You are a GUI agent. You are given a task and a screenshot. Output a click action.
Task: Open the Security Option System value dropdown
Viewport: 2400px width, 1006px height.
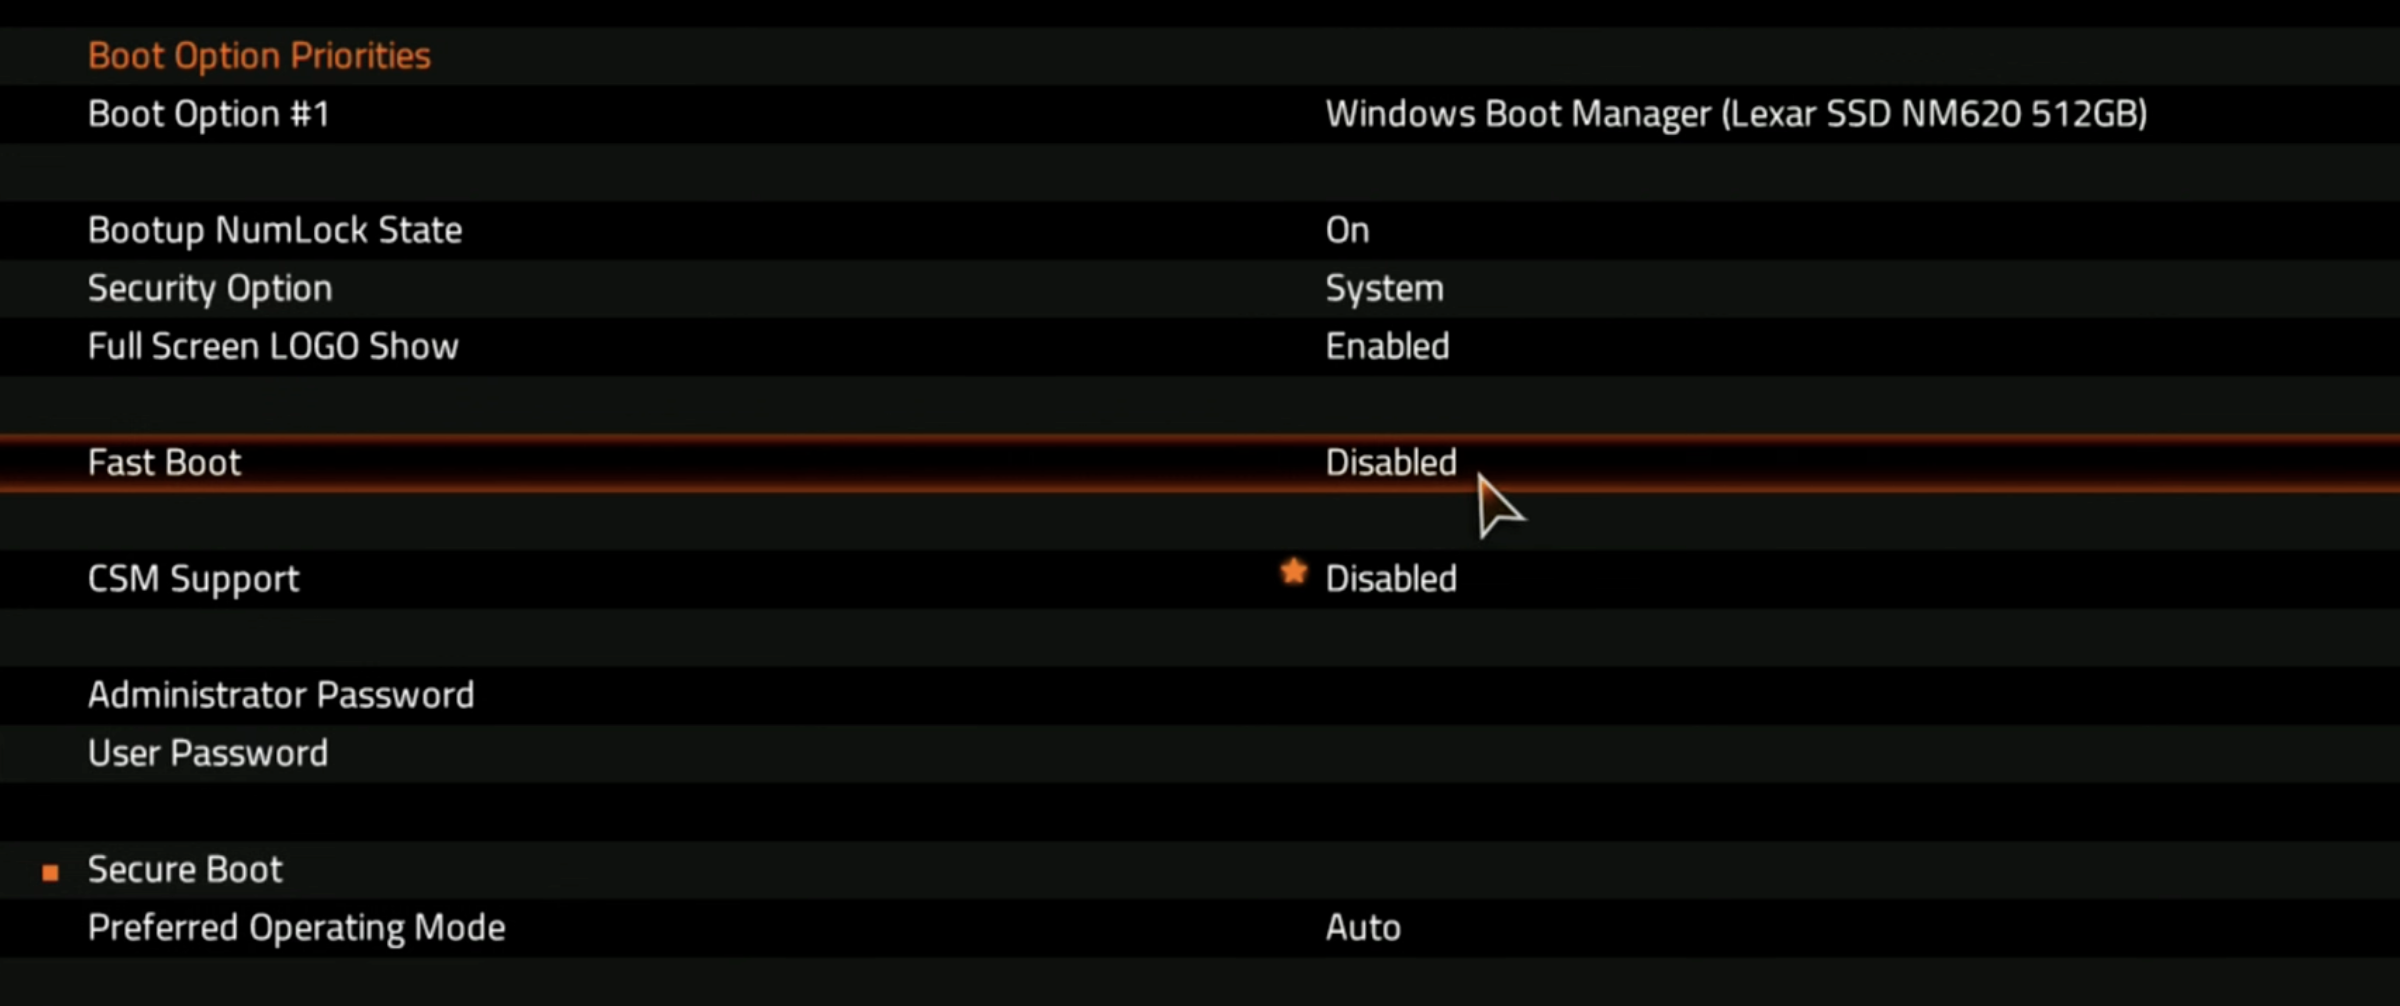[x=1384, y=289]
